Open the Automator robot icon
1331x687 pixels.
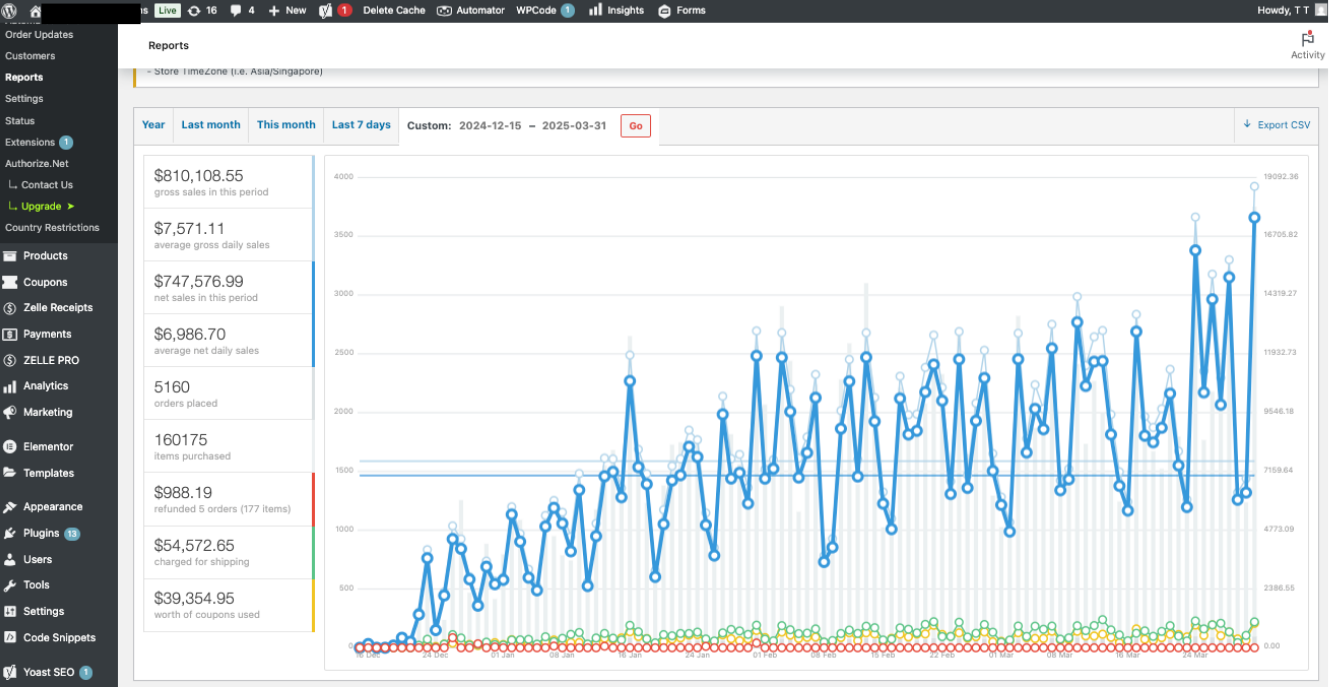[445, 10]
